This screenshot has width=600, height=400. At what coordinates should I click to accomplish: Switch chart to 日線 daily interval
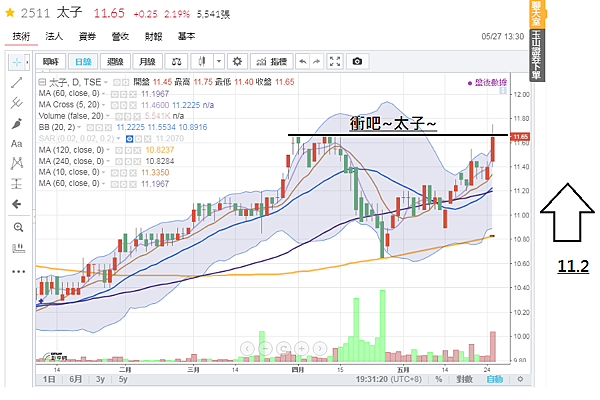(83, 61)
